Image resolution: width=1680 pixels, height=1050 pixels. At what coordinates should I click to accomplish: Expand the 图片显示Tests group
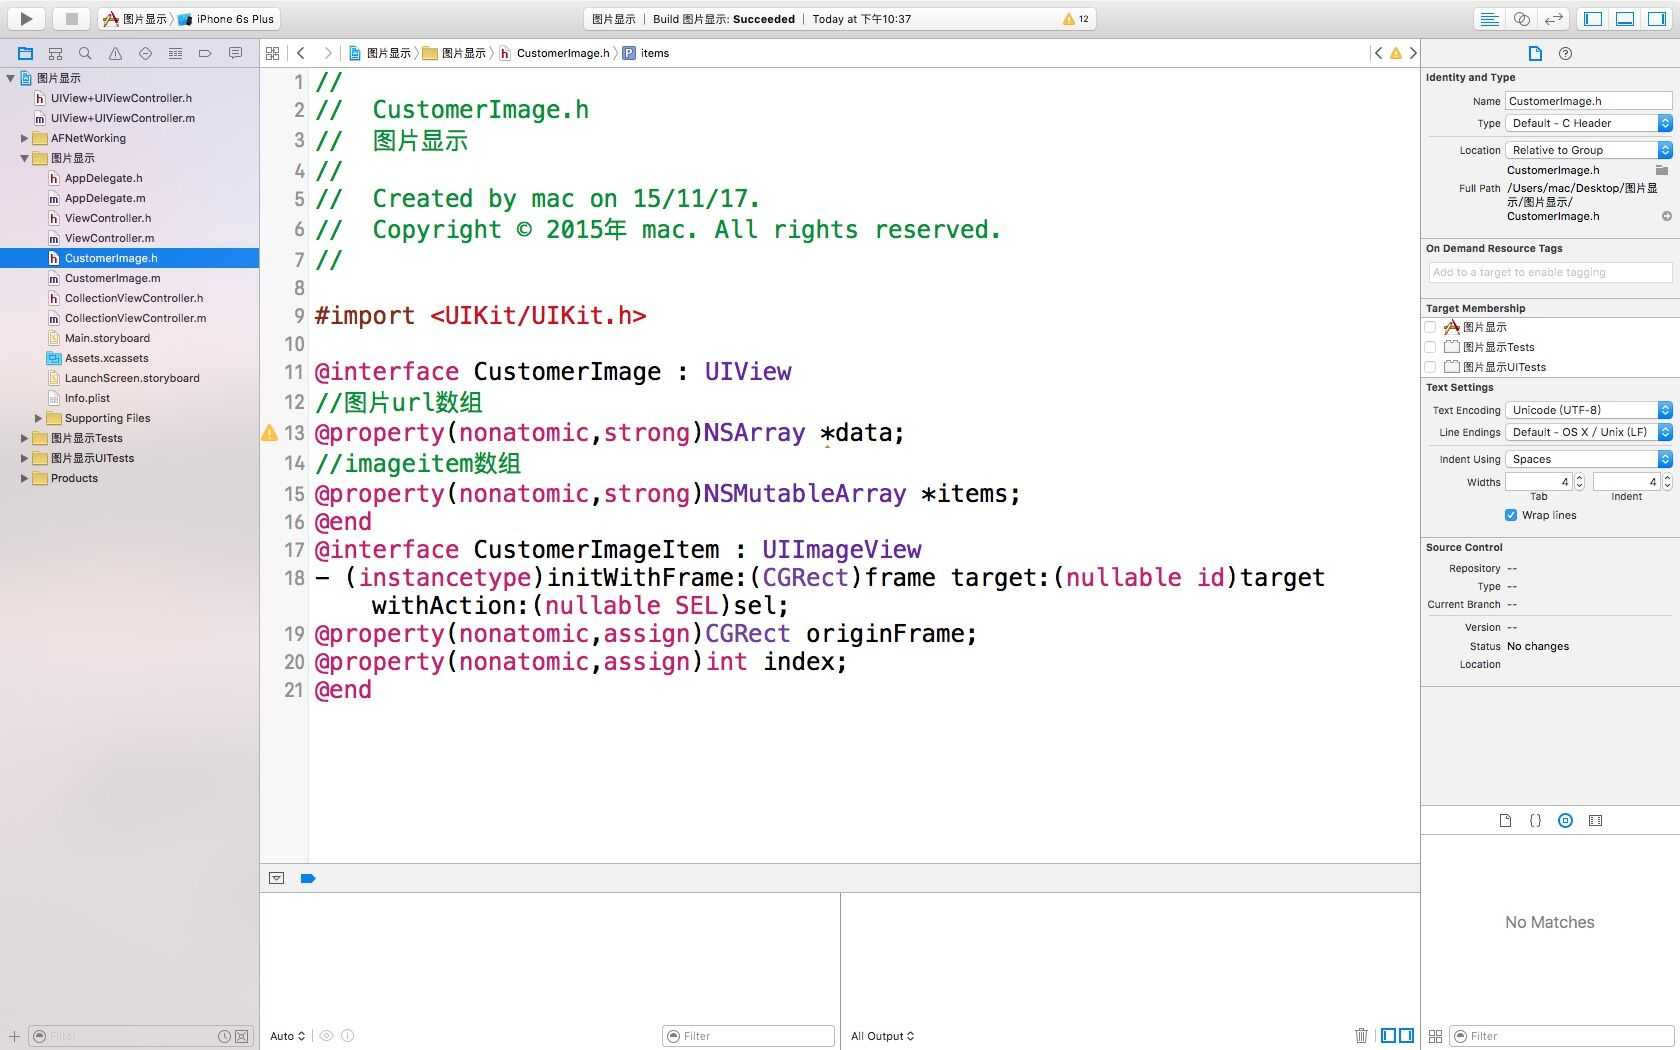pos(24,438)
